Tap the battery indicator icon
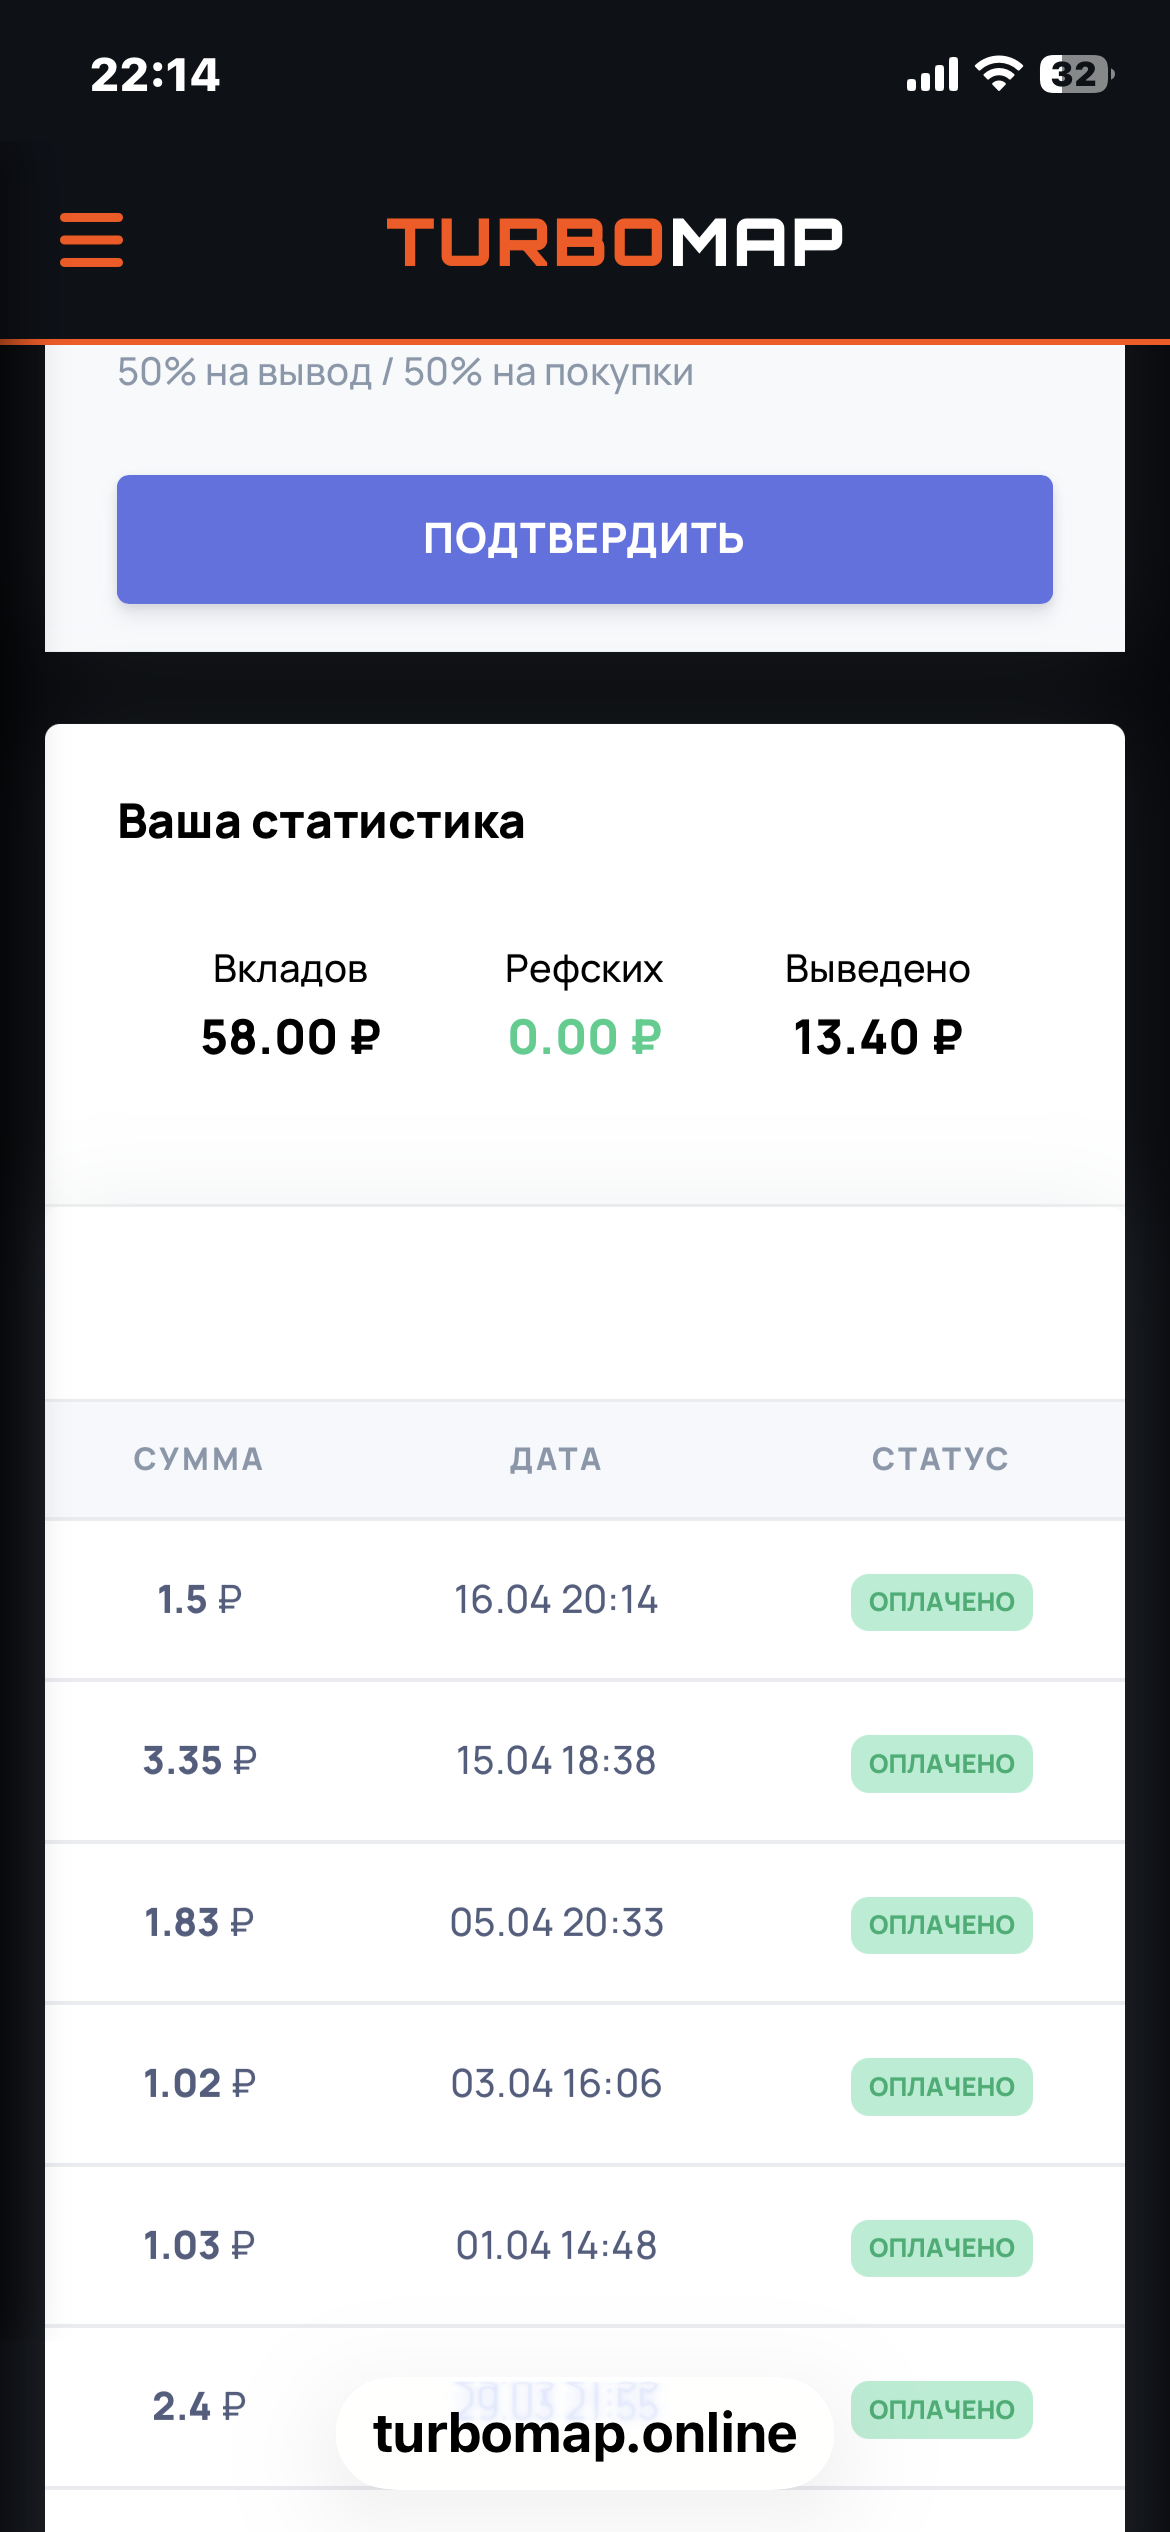Image resolution: width=1170 pixels, height=2532 pixels. [x=1076, y=74]
